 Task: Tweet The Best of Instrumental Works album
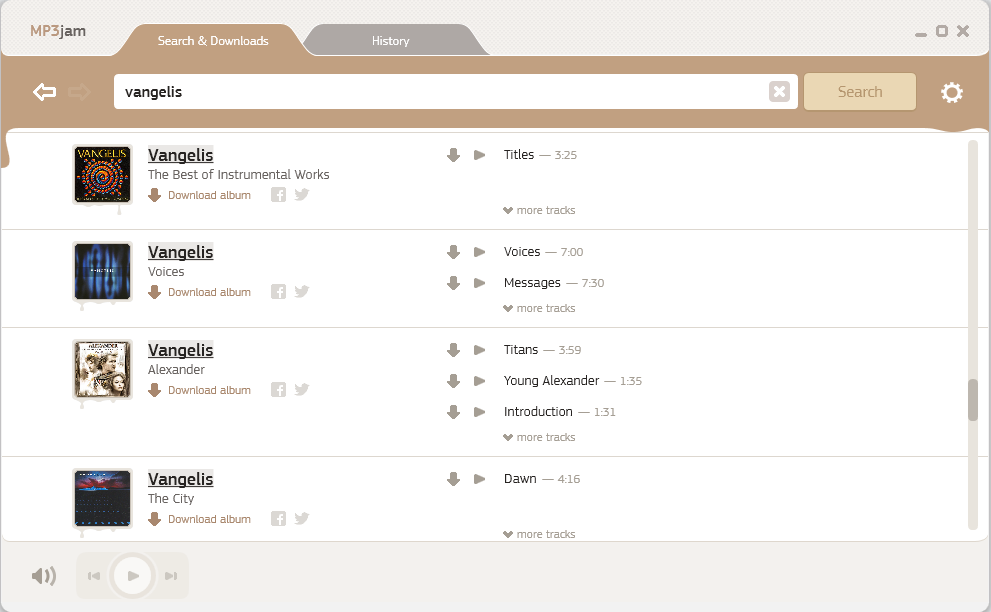coord(302,195)
